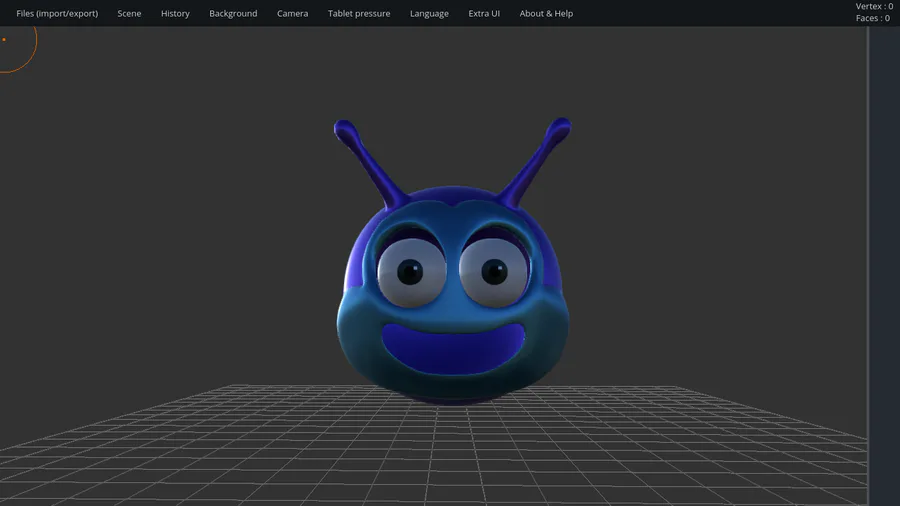Click the Faces : 0 counter text

(x=872, y=18)
